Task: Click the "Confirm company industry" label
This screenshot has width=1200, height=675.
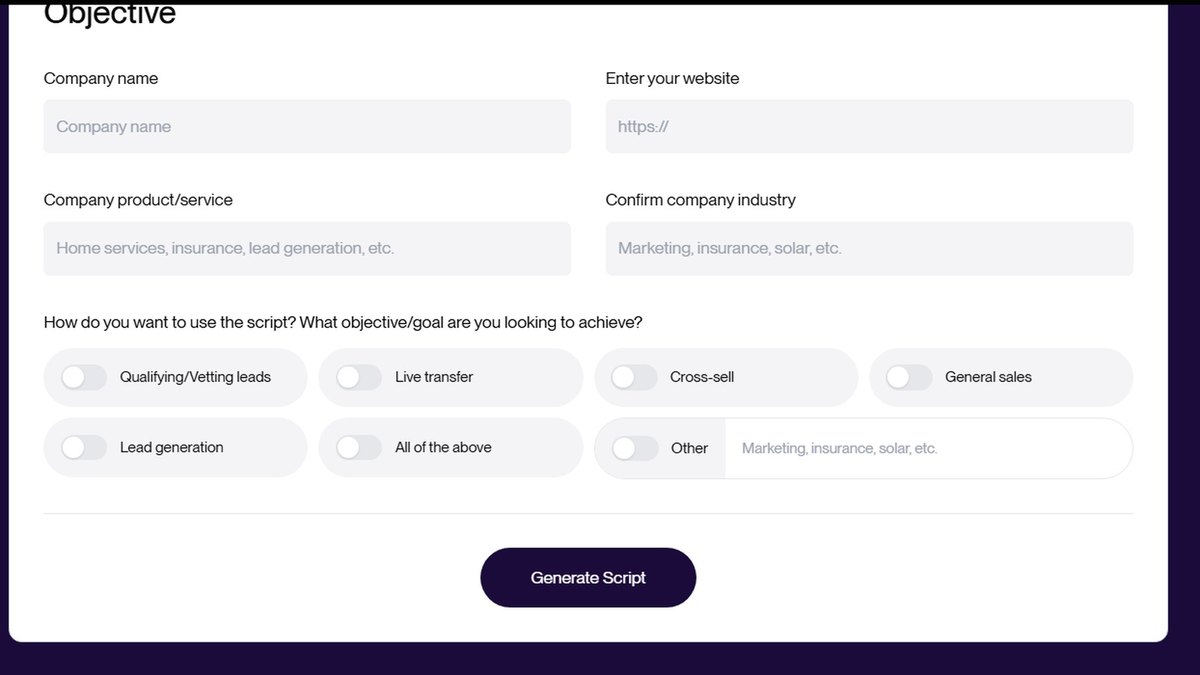Action: click(x=700, y=200)
